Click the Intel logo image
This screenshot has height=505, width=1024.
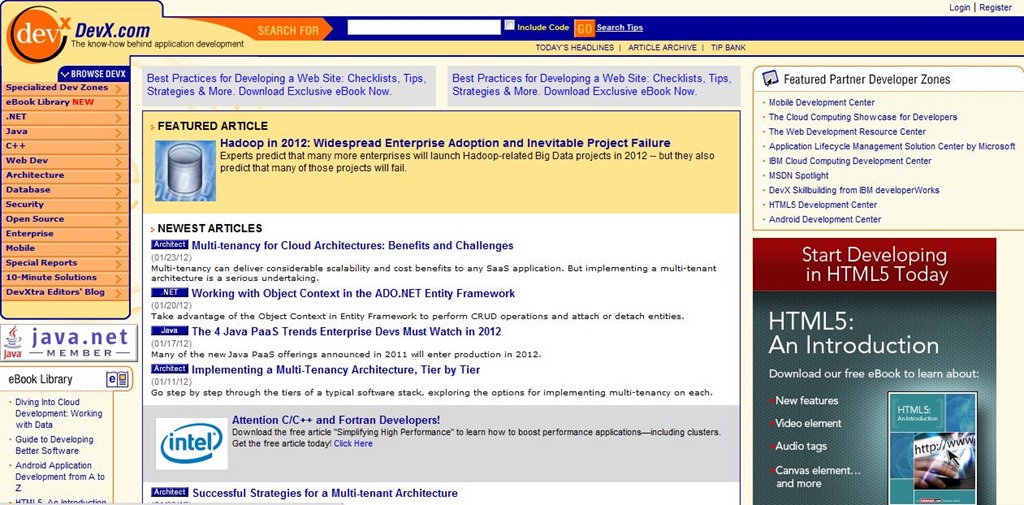point(191,444)
